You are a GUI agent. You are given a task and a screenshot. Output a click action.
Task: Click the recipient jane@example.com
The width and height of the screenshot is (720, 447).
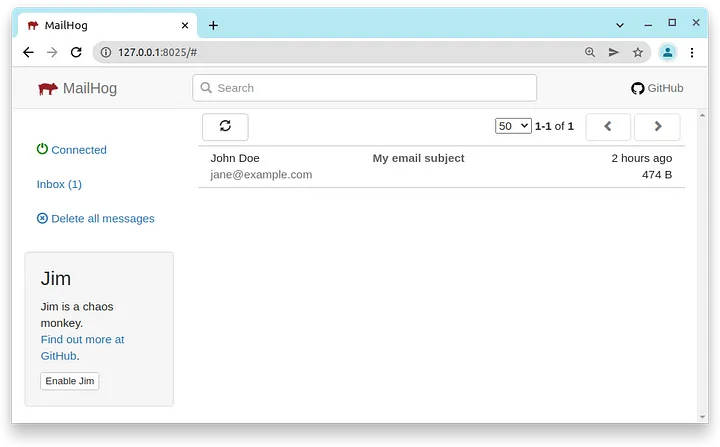tap(261, 175)
